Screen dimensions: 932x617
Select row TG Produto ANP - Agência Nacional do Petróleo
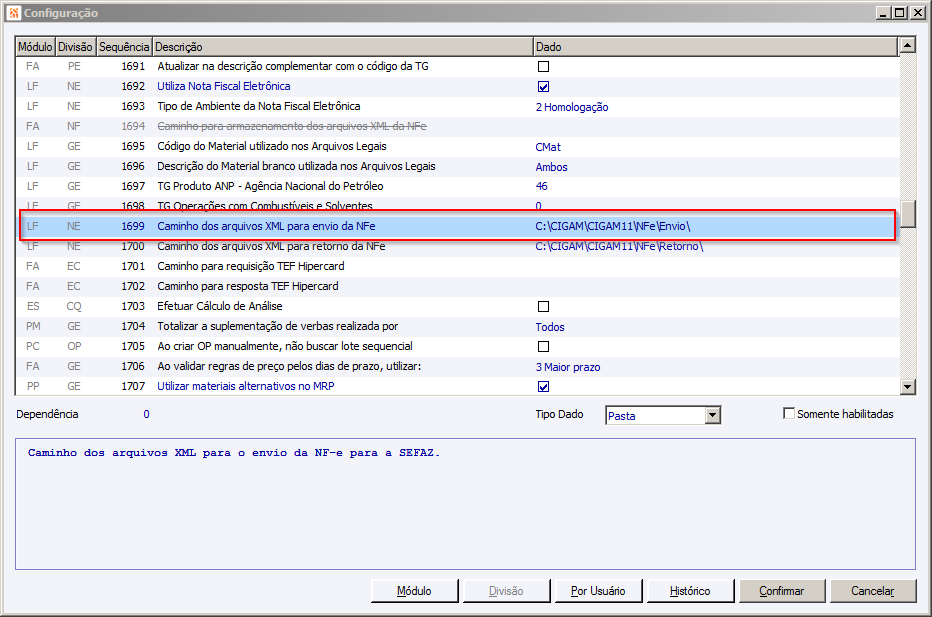458,187
